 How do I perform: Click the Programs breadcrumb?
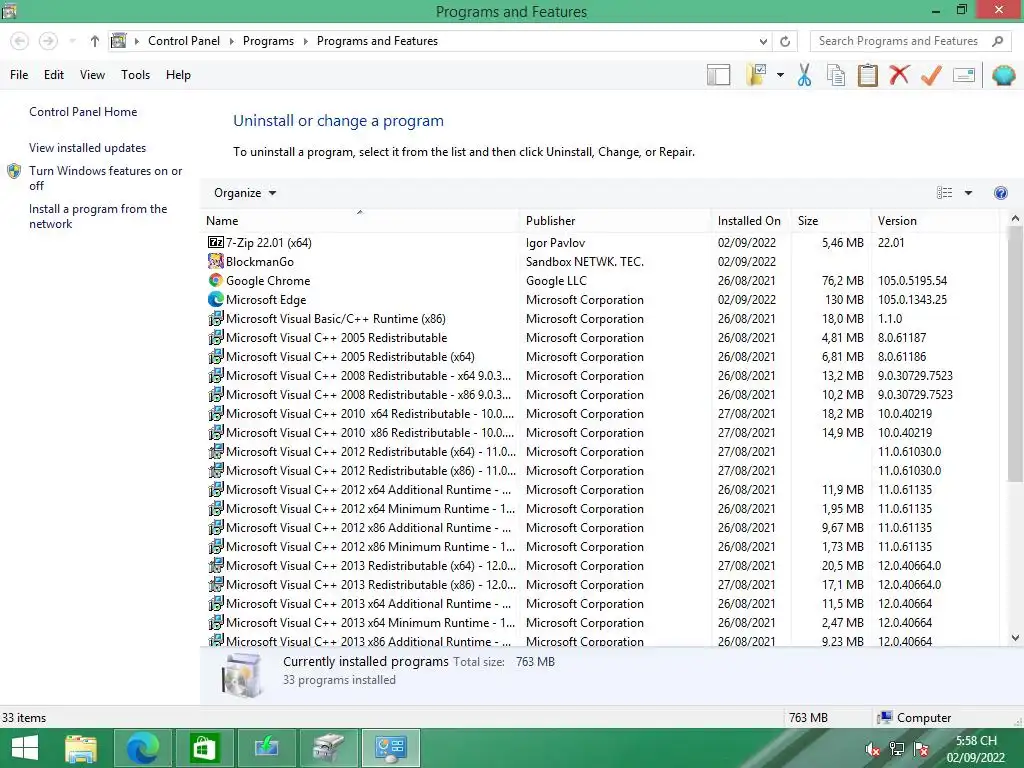[268, 41]
